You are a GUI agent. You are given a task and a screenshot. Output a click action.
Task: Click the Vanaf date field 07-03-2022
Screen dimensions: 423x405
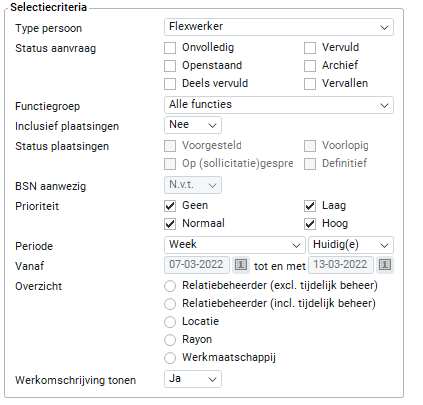(197, 265)
